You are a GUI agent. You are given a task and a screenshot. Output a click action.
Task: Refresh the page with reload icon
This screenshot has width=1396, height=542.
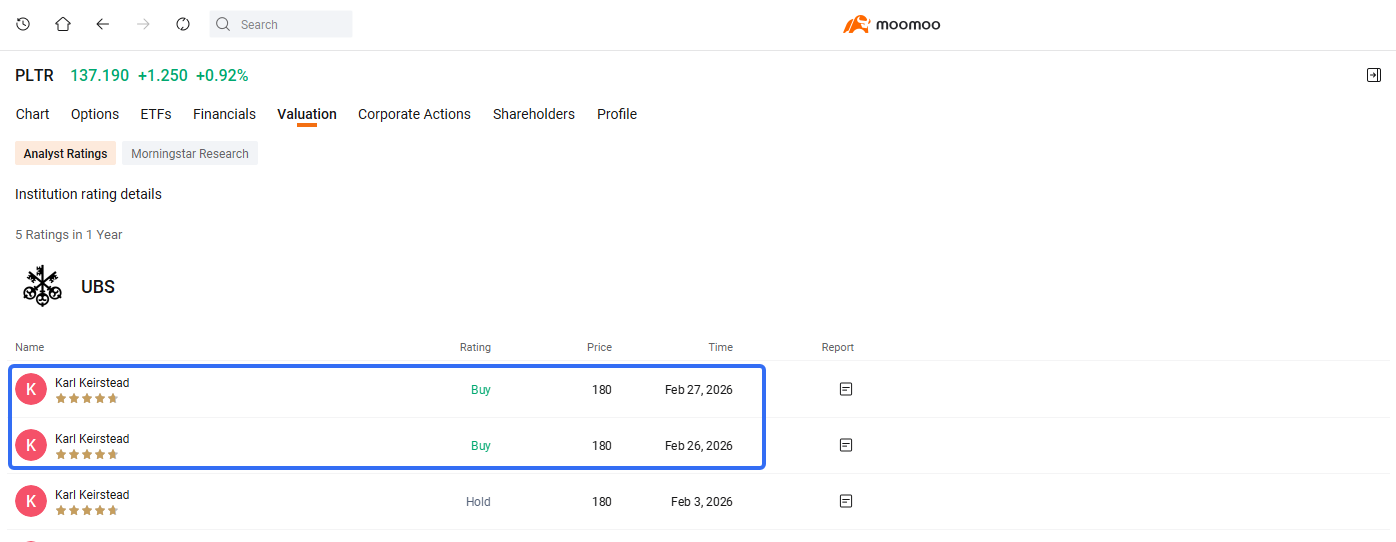[183, 24]
